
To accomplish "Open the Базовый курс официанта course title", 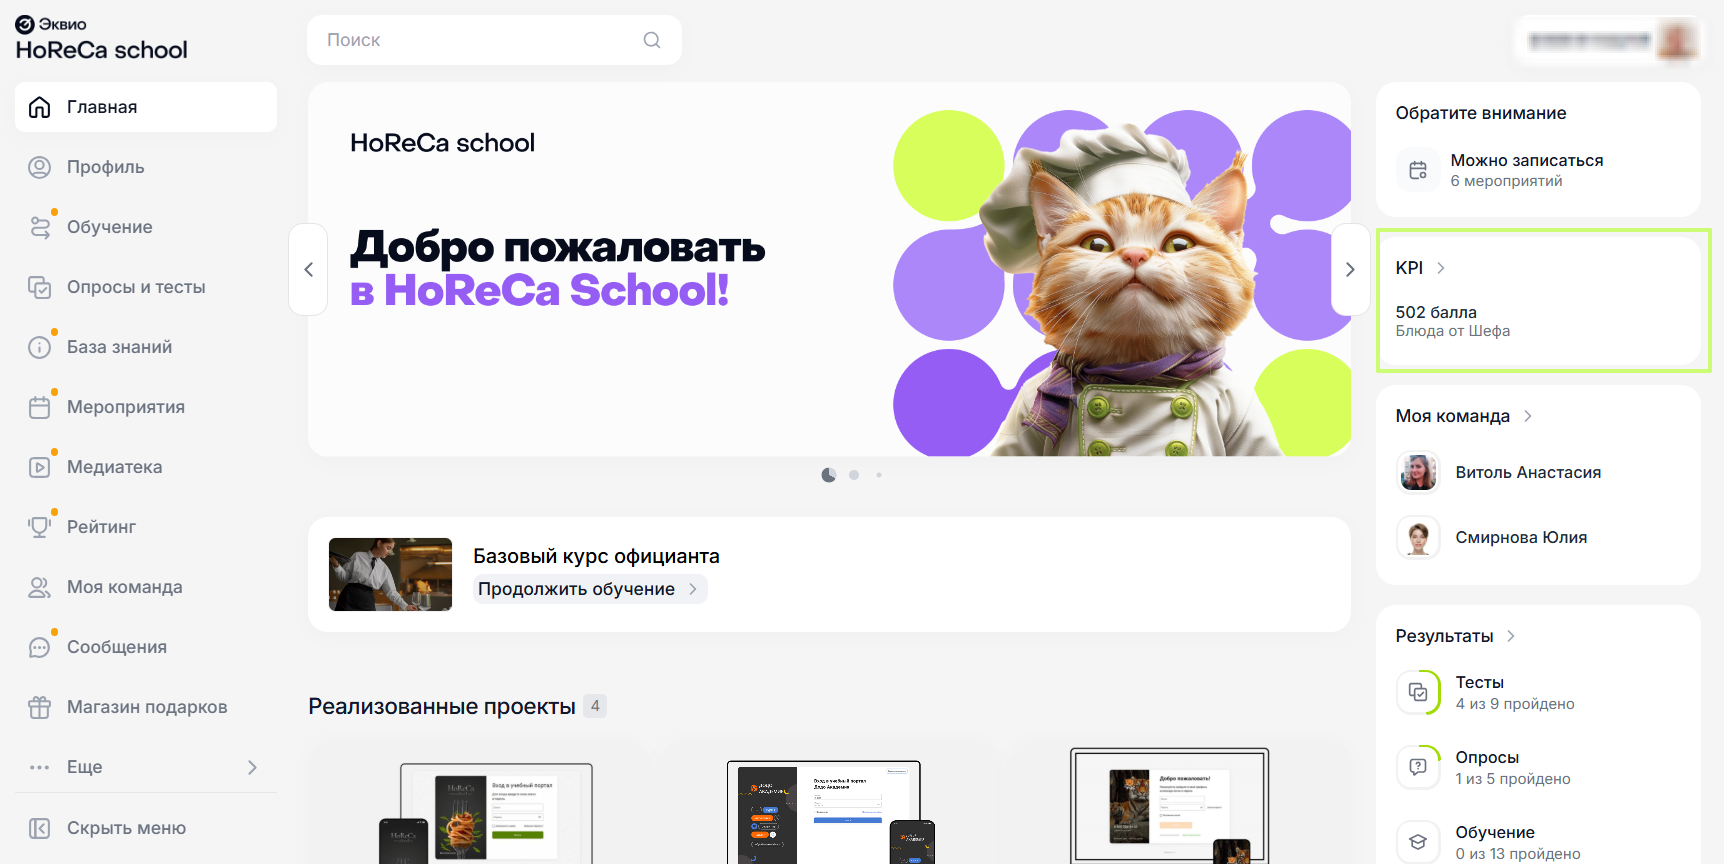I will click(596, 556).
